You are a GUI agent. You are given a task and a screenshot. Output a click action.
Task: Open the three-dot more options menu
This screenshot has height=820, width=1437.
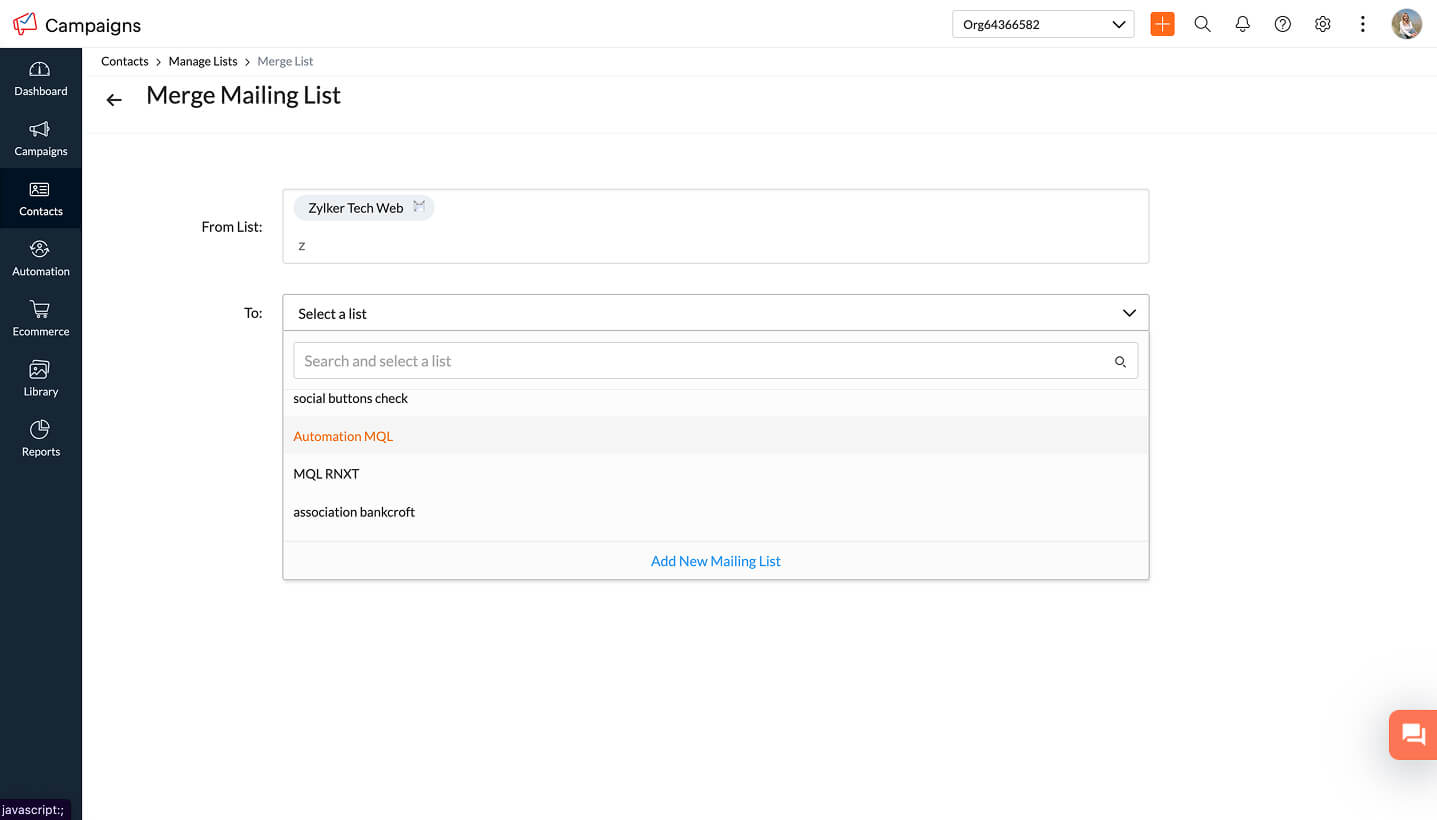pos(1362,24)
